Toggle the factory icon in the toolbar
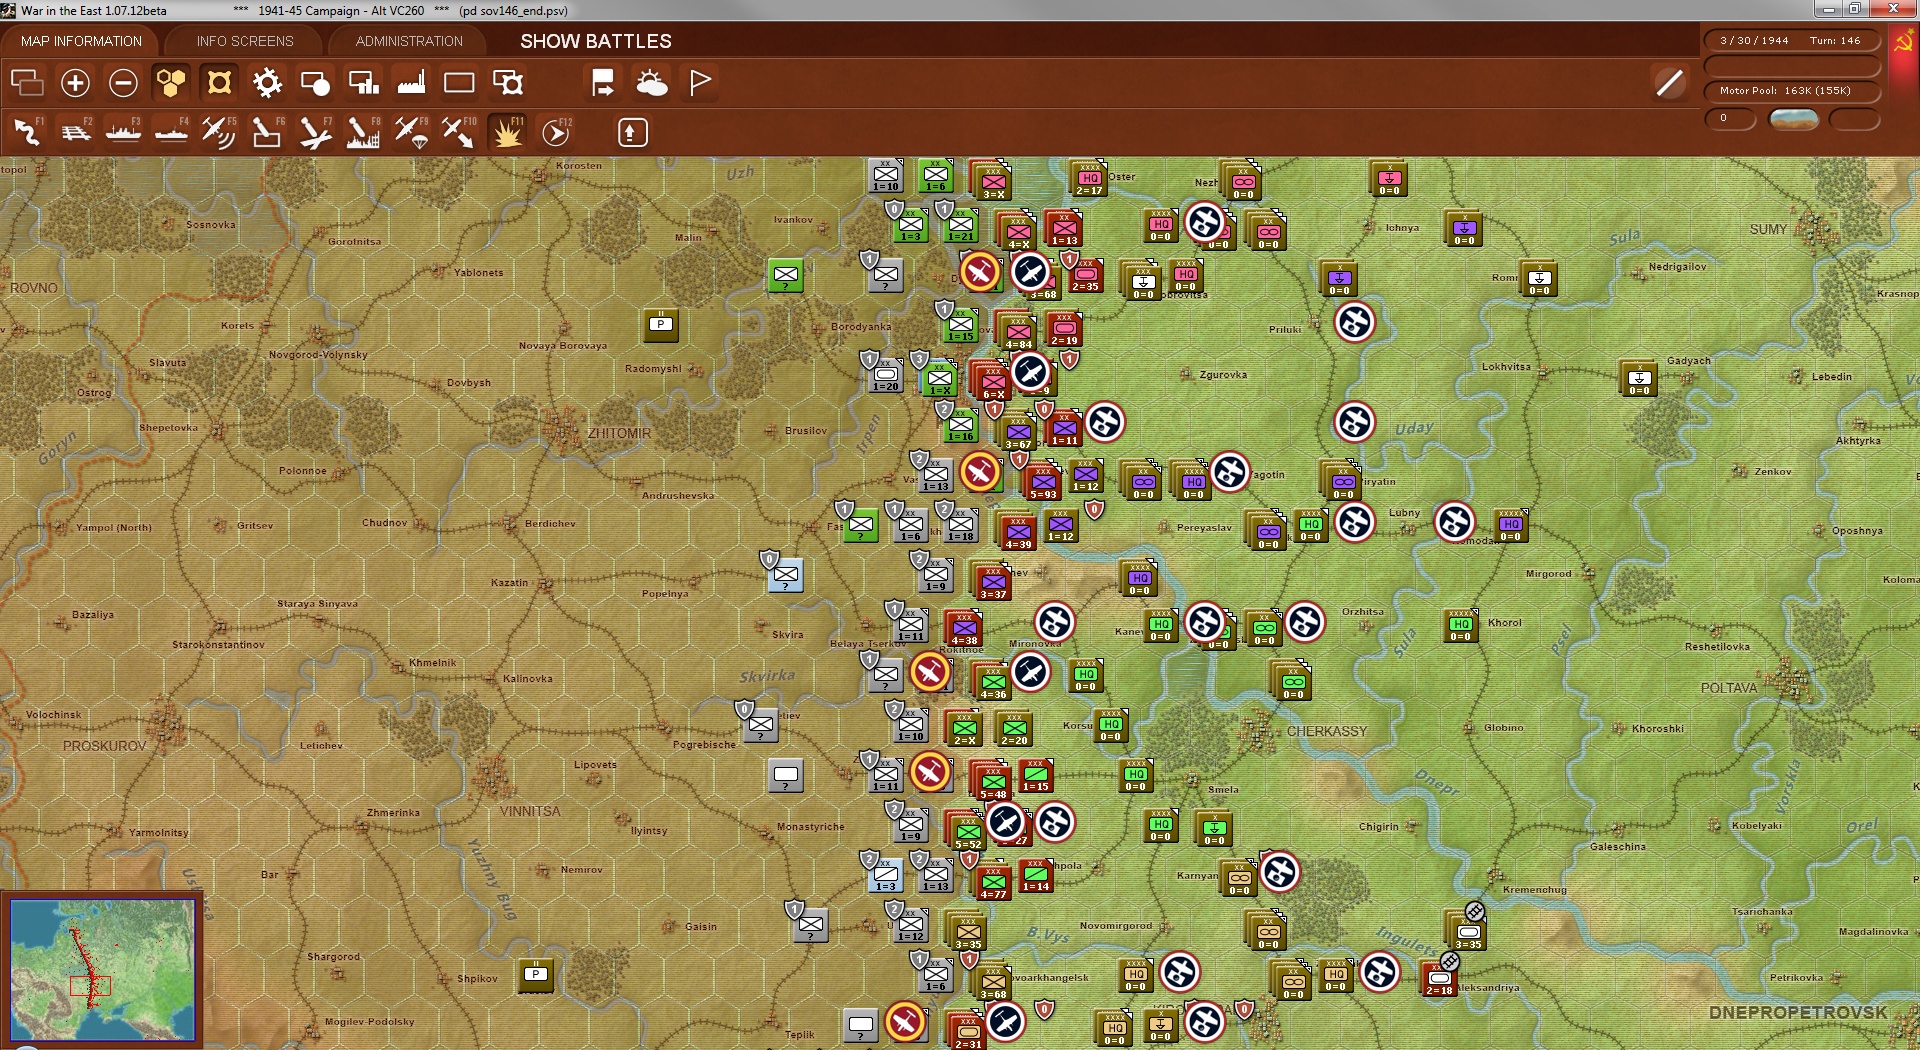Image resolution: width=1920 pixels, height=1050 pixels. pyautogui.click(x=411, y=83)
